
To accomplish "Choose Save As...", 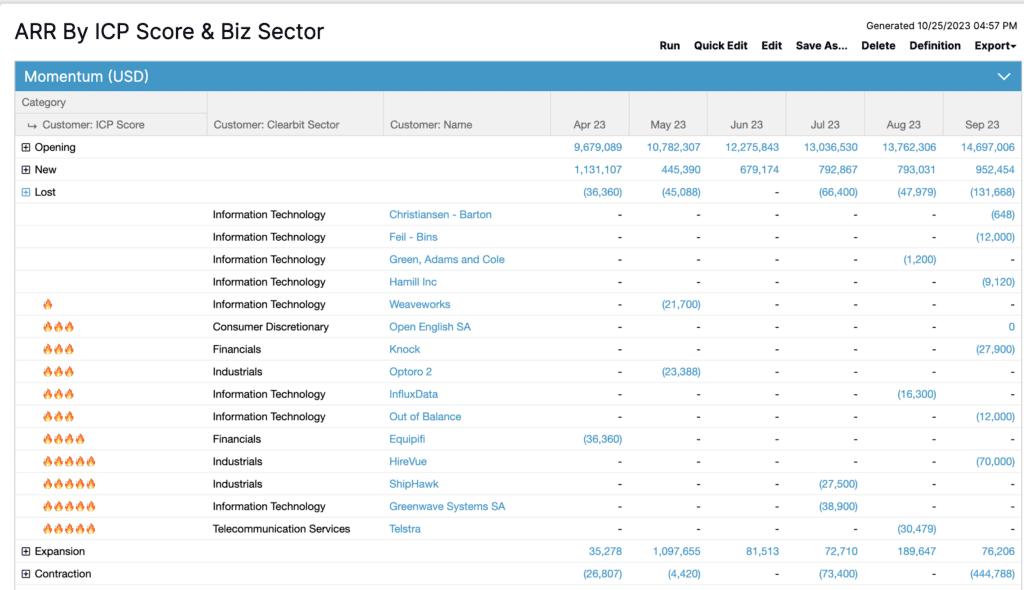I will tap(821, 46).
